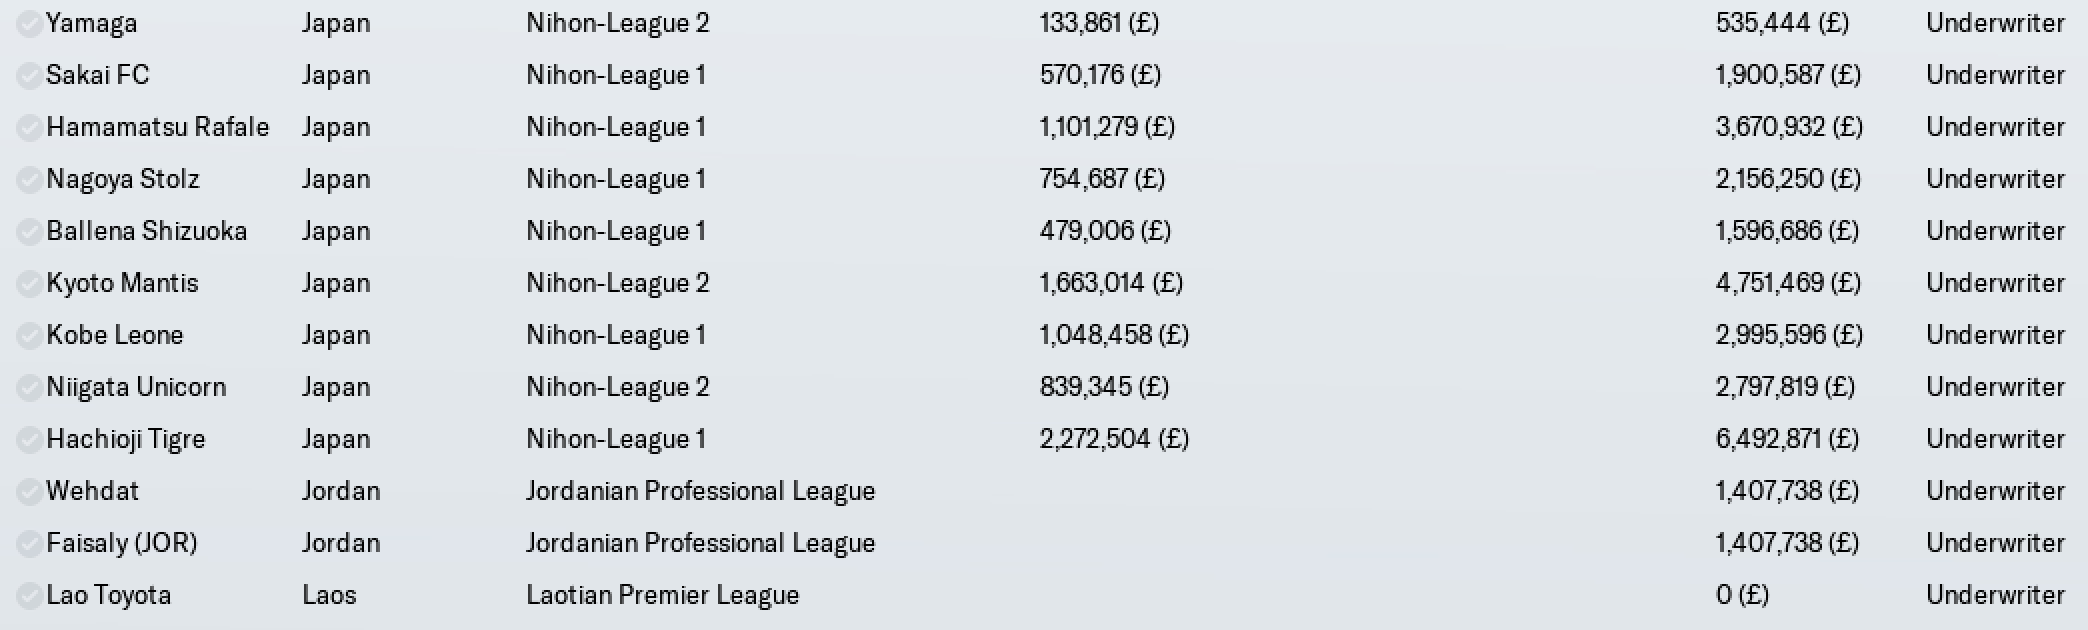Click the check icon beside Lao Toyota
Viewport: 2088px width, 630px height.
(30, 595)
